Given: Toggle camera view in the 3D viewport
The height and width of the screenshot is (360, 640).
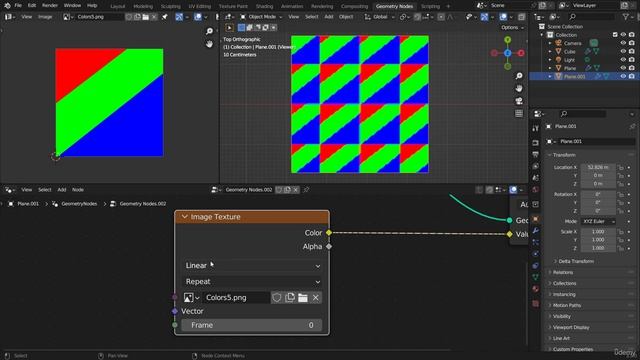Looking at the screenshot, I should 519,101.
